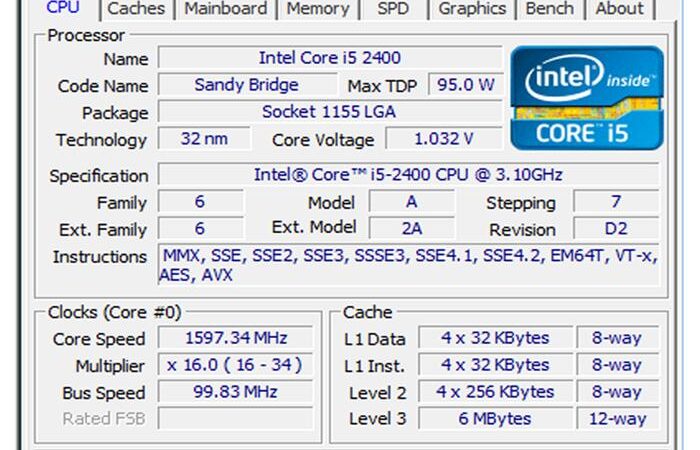Click the Bus Speed value field
The height and width of the screenshot is (450, 700).
coord(236,392)
